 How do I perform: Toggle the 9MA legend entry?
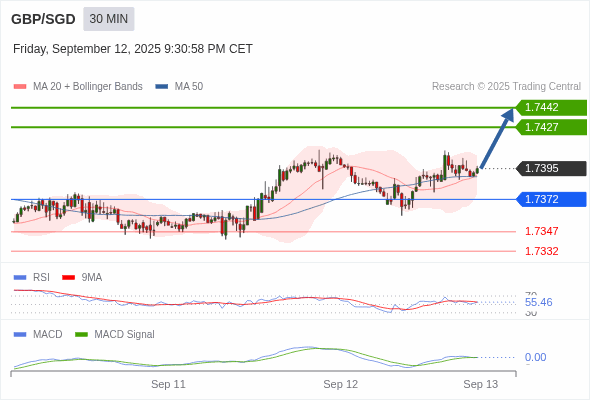(x=82, y=277)
